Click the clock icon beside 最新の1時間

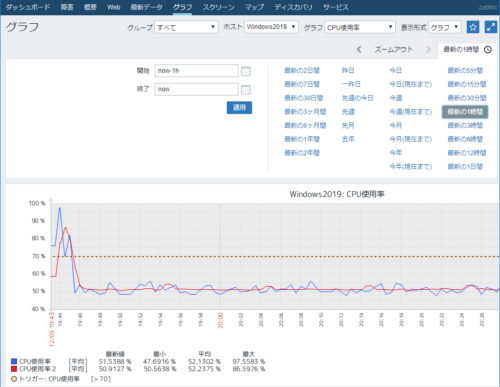point(488,50)
